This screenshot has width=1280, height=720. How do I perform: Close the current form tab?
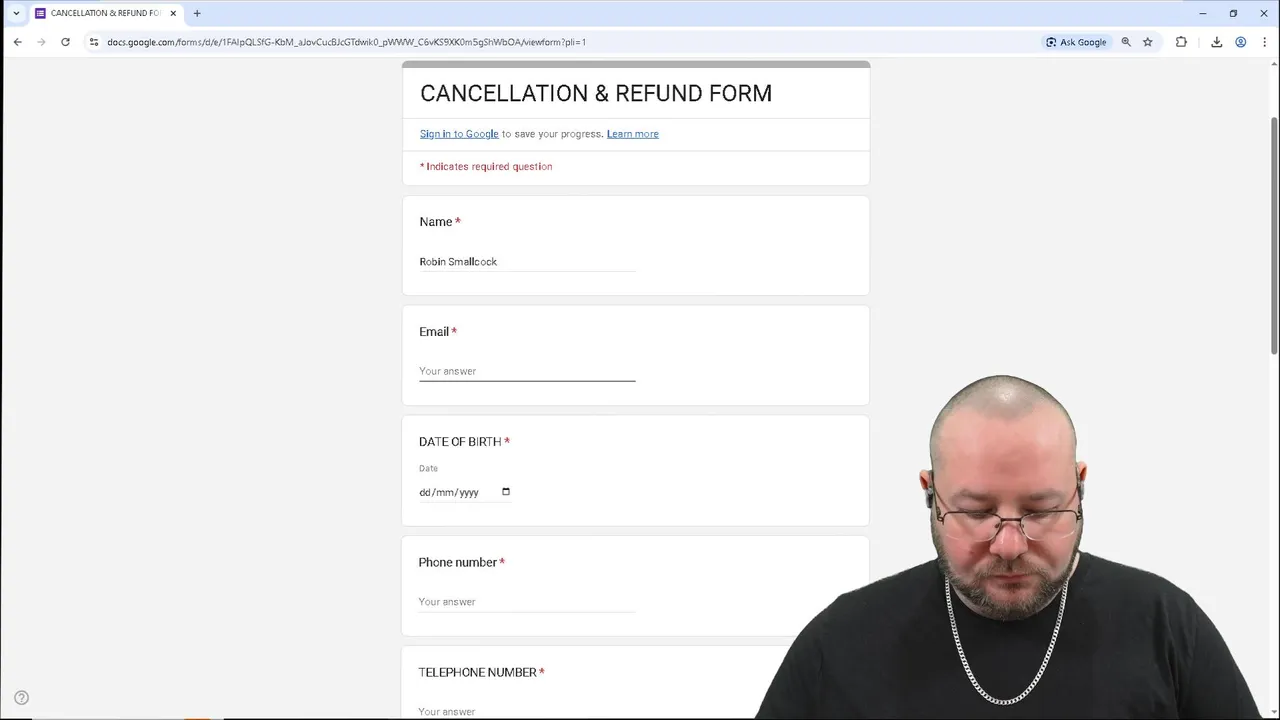173,13
